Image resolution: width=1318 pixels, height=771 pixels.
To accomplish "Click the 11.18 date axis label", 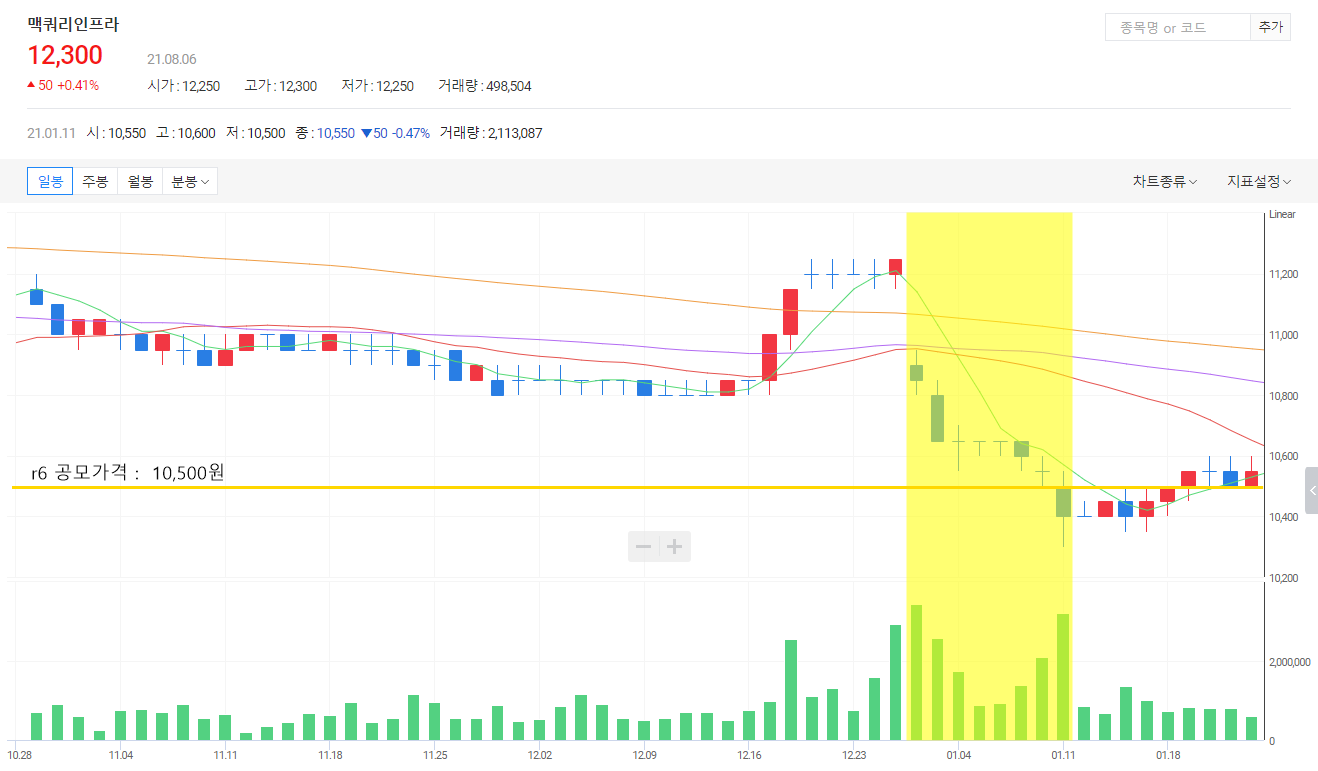I will point(330,755).
